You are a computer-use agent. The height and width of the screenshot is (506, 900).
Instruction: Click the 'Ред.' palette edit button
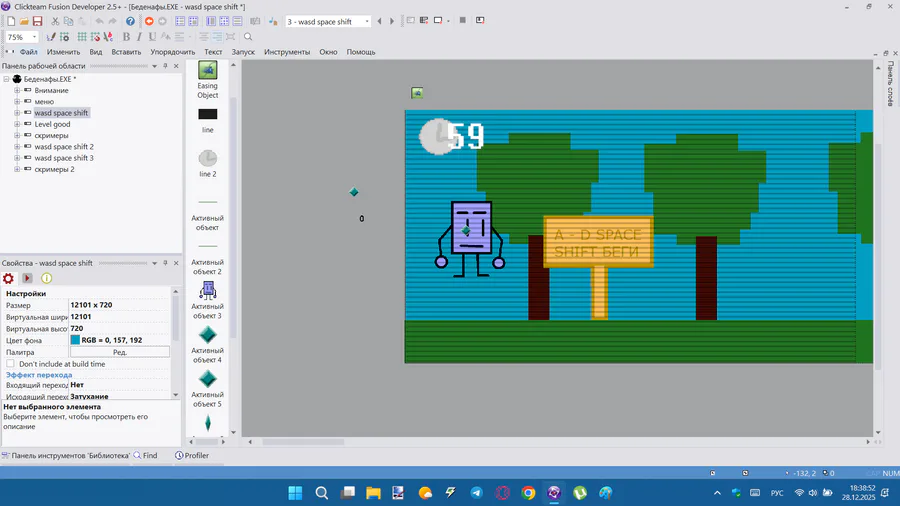pyautogui.click(x=120, y=352)
